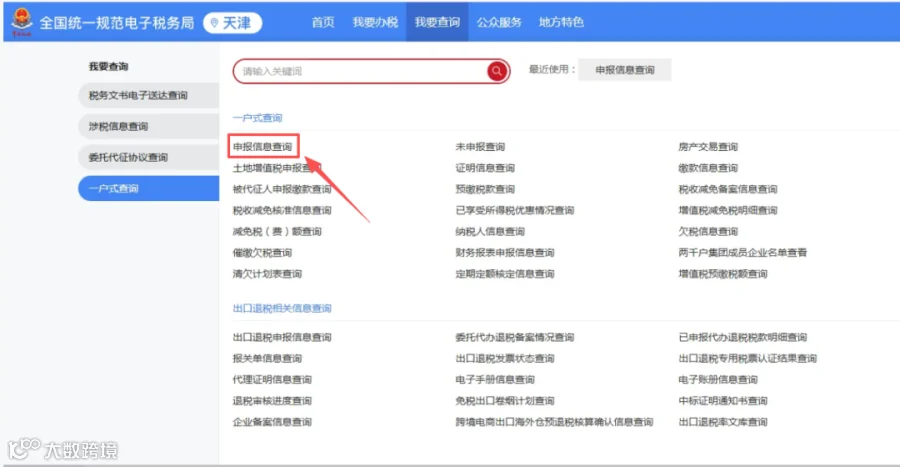This screenshot has height=467, width=900.
Task: Open 欠税信息查询 link
Action: pyautogui.click(x=708, y=232)
